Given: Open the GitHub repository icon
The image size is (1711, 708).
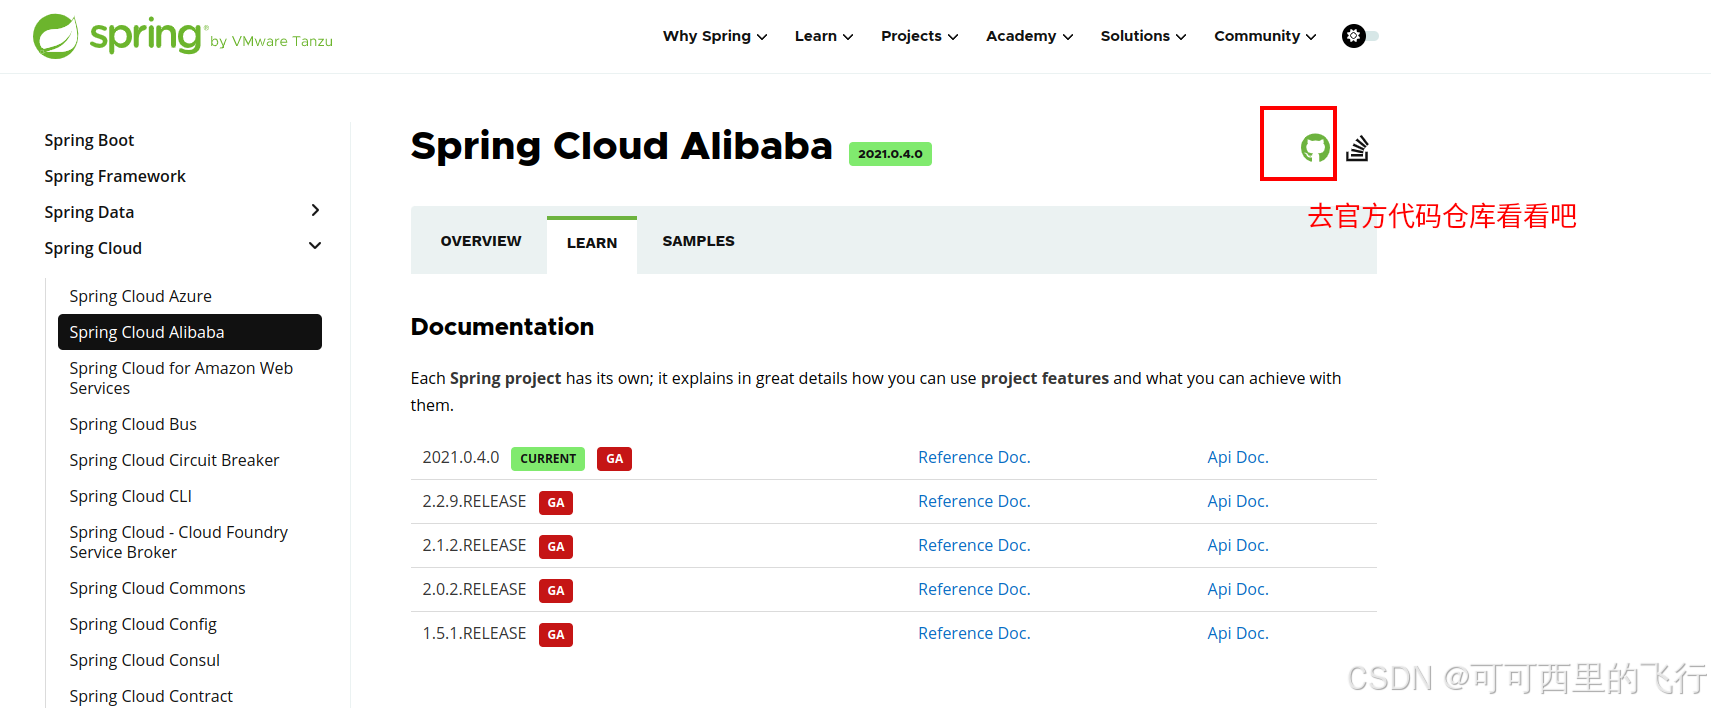Looking at the screenshot, I should pyautogui.click(x=1315, y=148).
